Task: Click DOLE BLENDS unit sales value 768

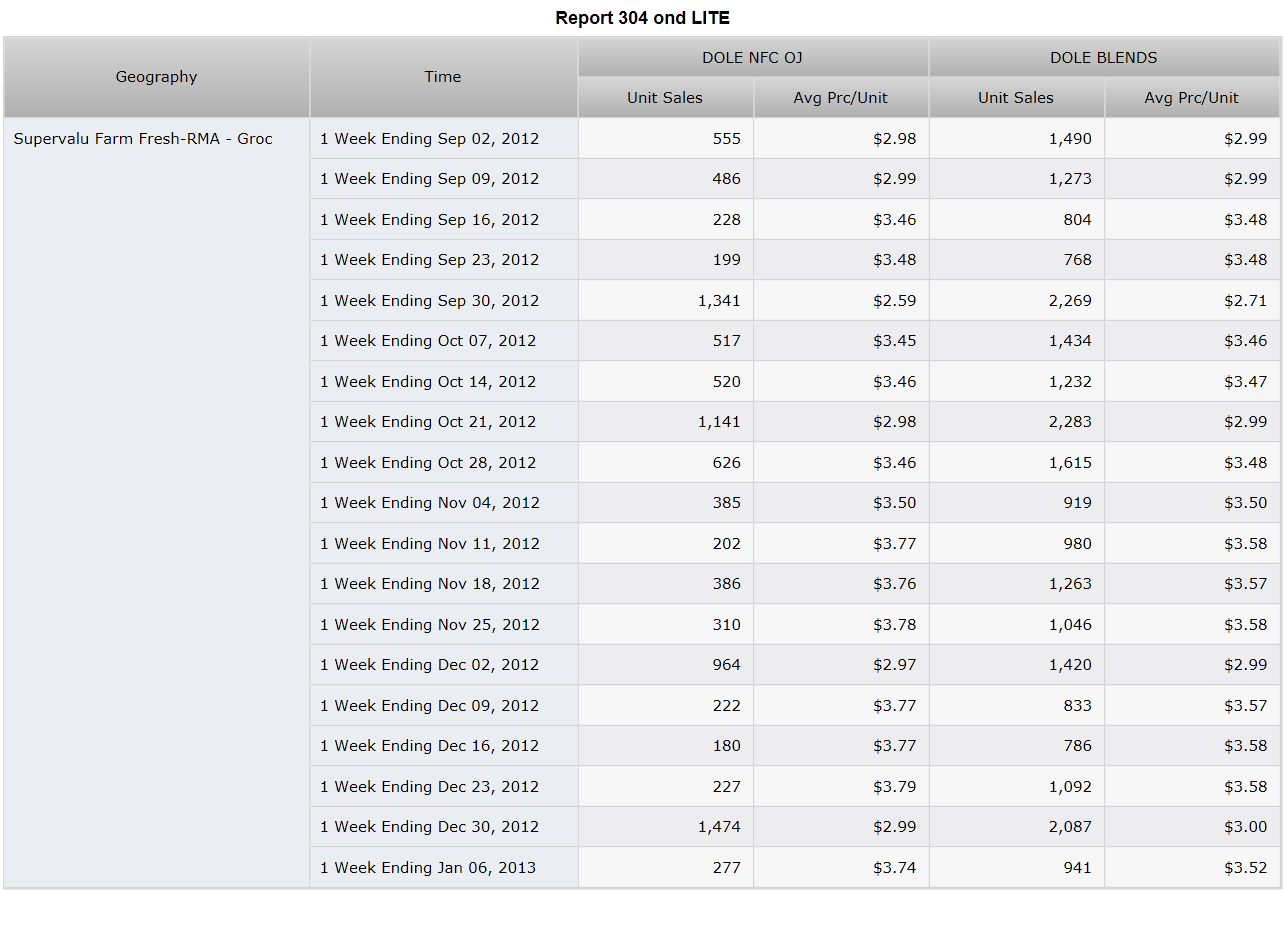Action: click(x=1078, y=260)
